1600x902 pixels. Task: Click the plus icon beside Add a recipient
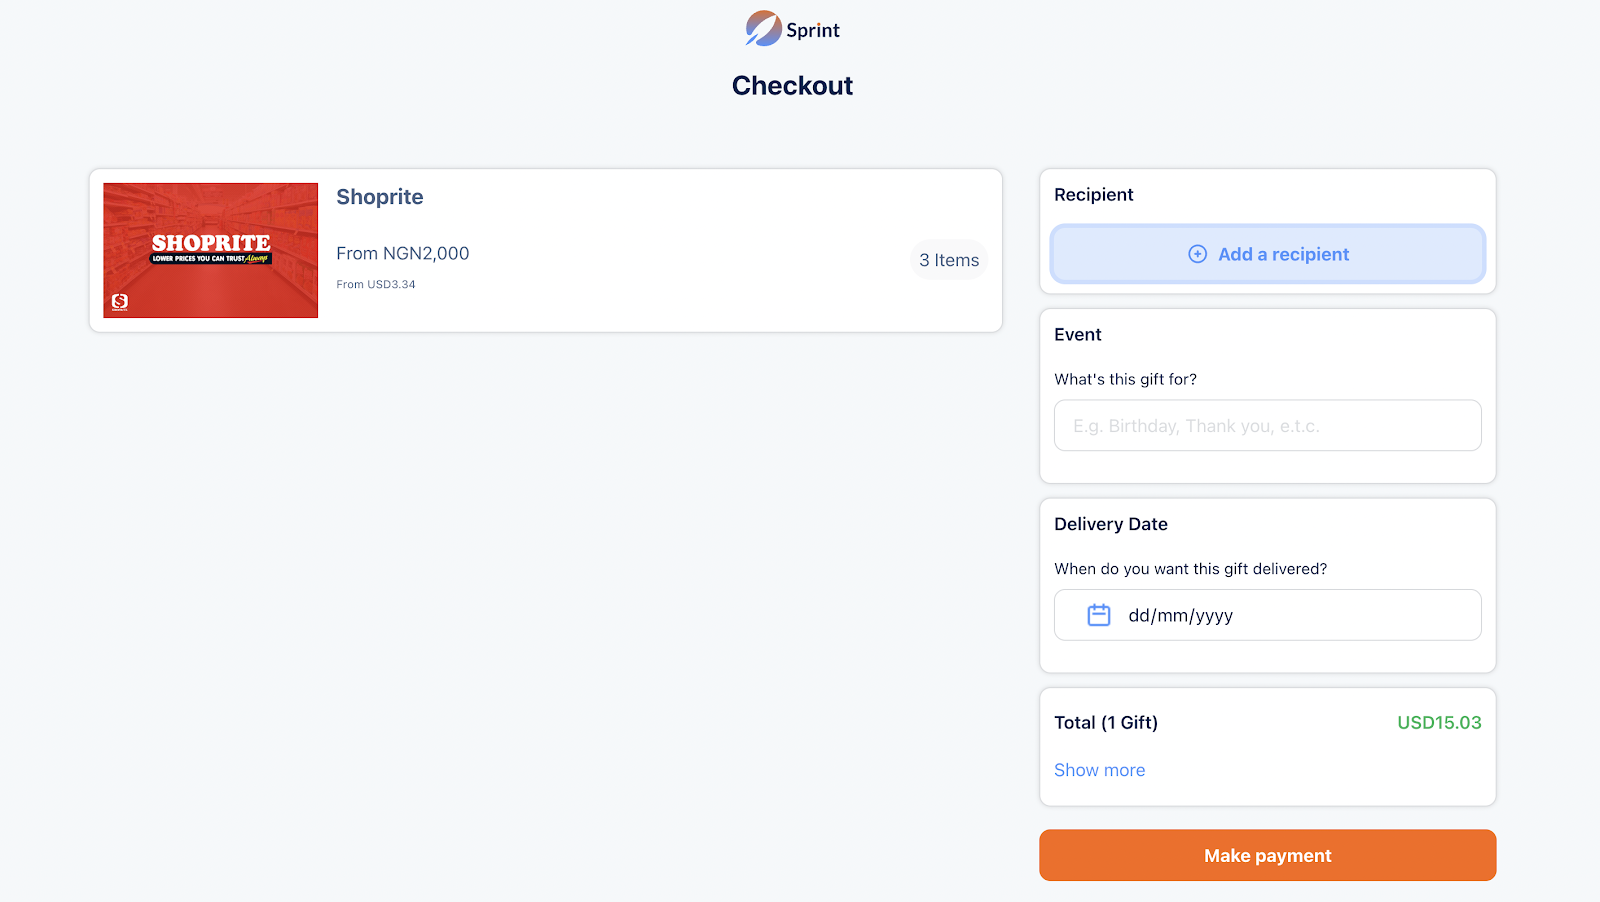1197,254
